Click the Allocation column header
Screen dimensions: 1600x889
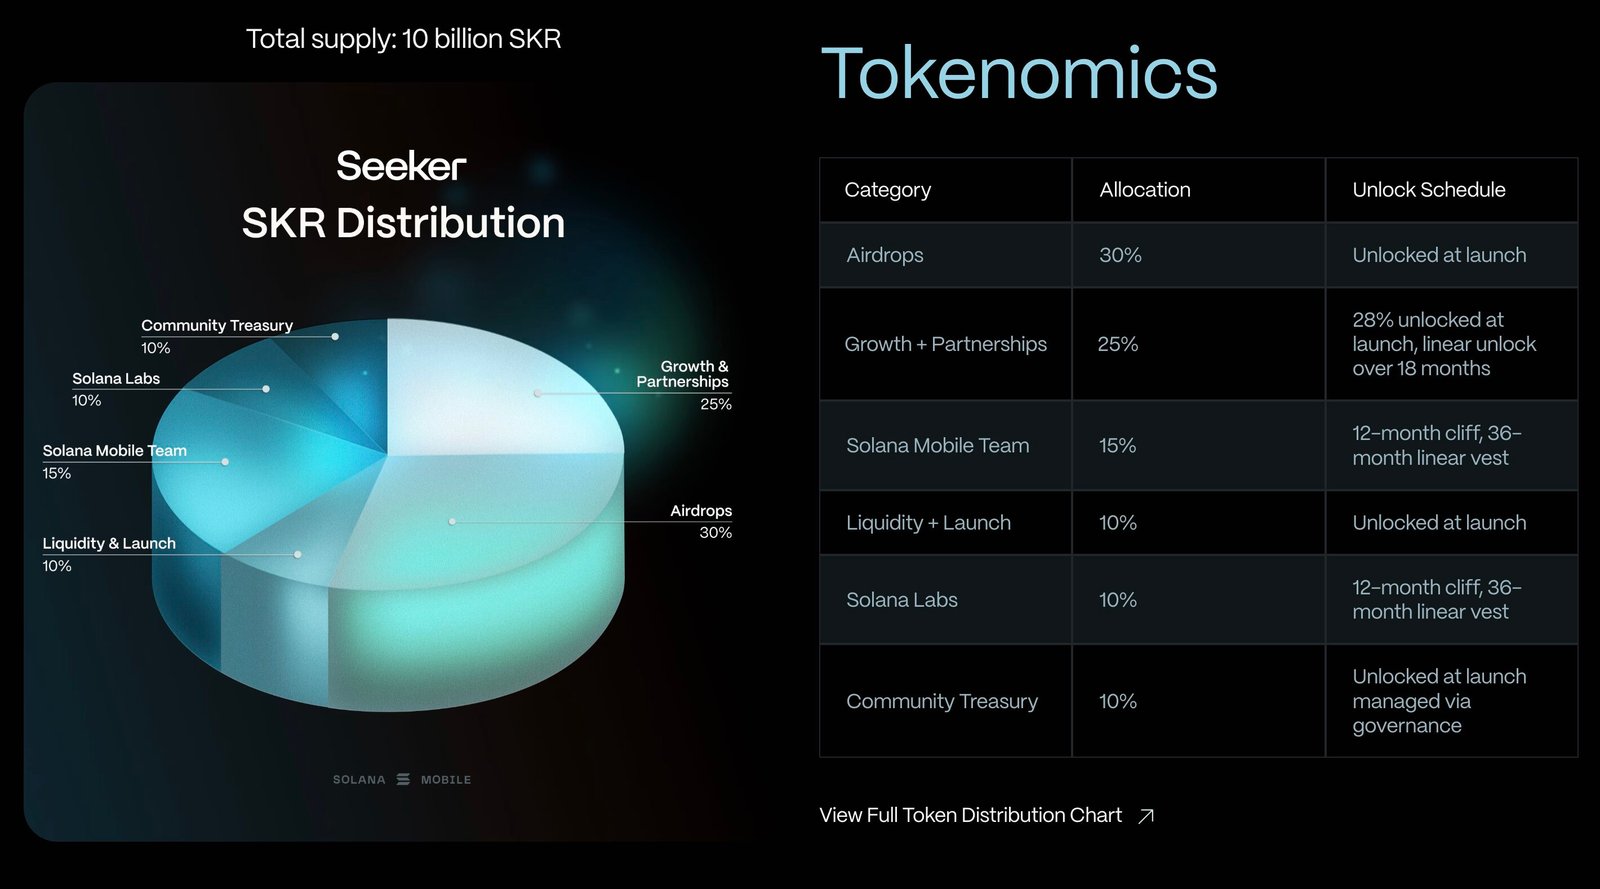pyautogui.click(x=1145, y=190)
